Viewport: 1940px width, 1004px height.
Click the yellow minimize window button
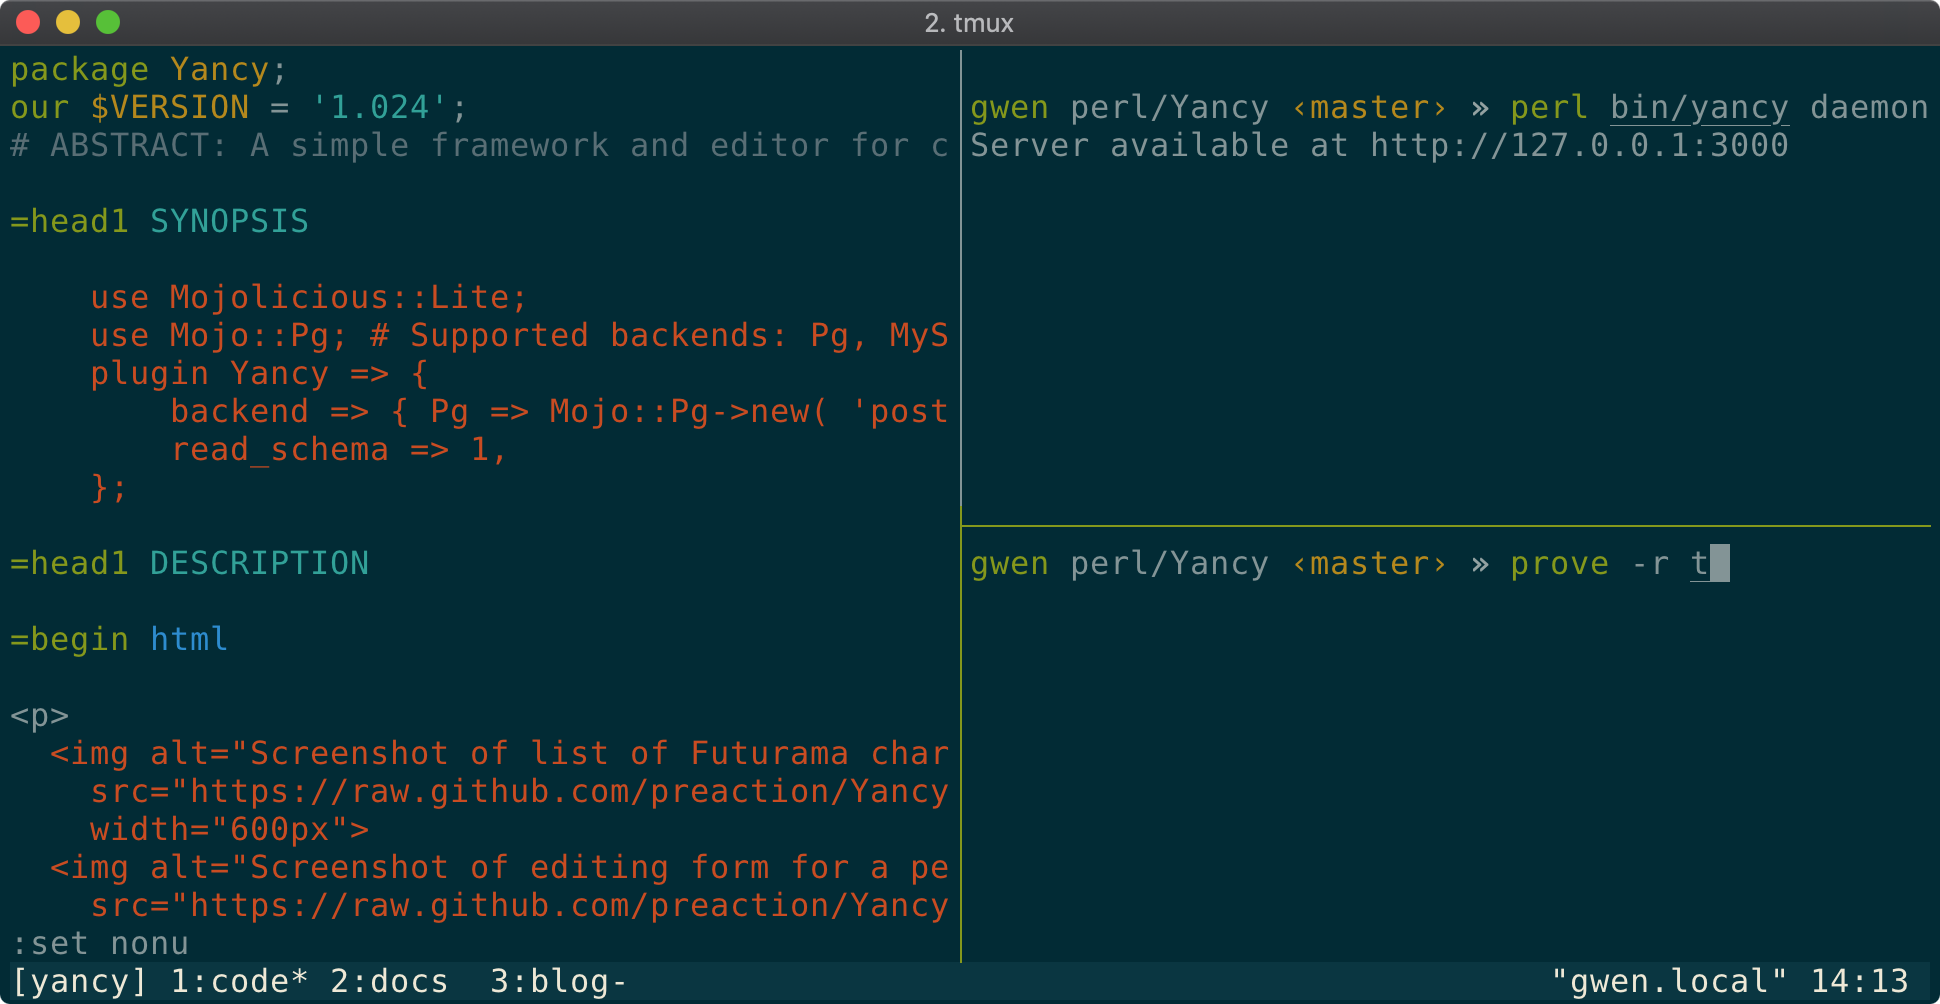(x=68, y=22)
